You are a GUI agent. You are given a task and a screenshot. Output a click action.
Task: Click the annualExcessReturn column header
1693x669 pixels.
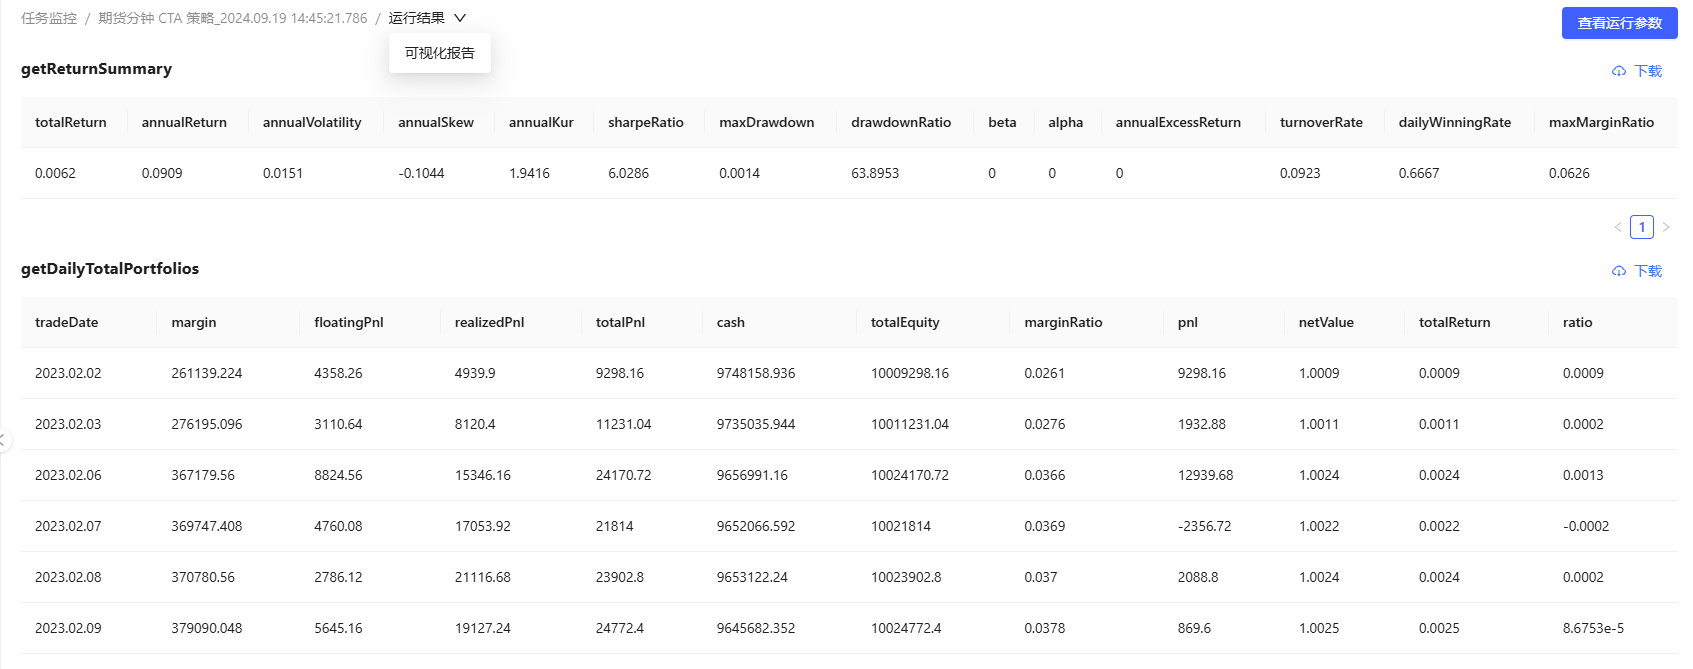click(x=1178, y=122)
